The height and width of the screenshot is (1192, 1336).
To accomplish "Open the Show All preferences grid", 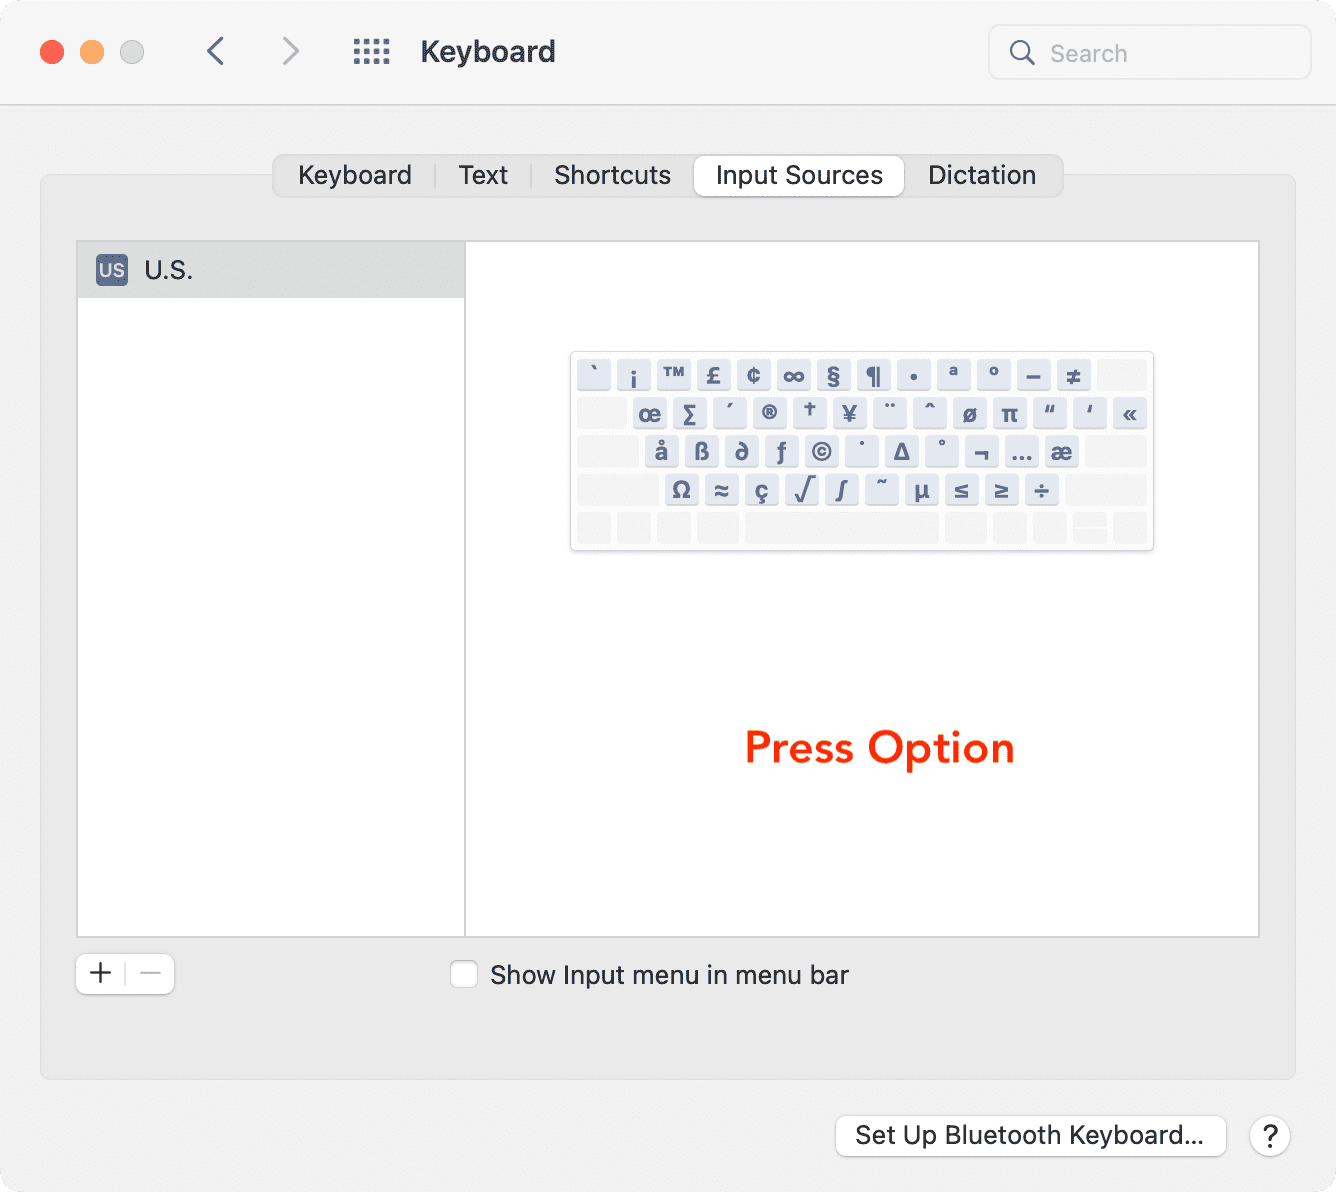I will [371, 52].
